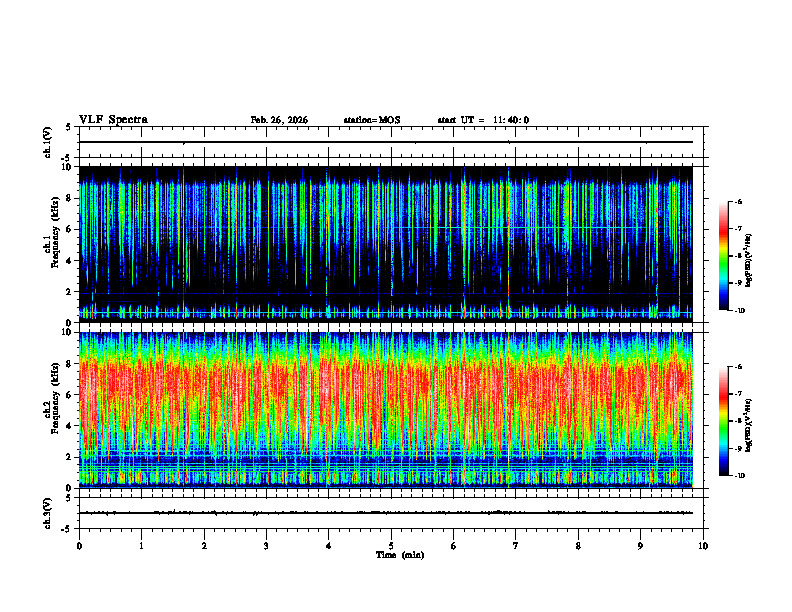
Task: Click ch.2 frequency tick label "0"
Action: coord(69,488)
